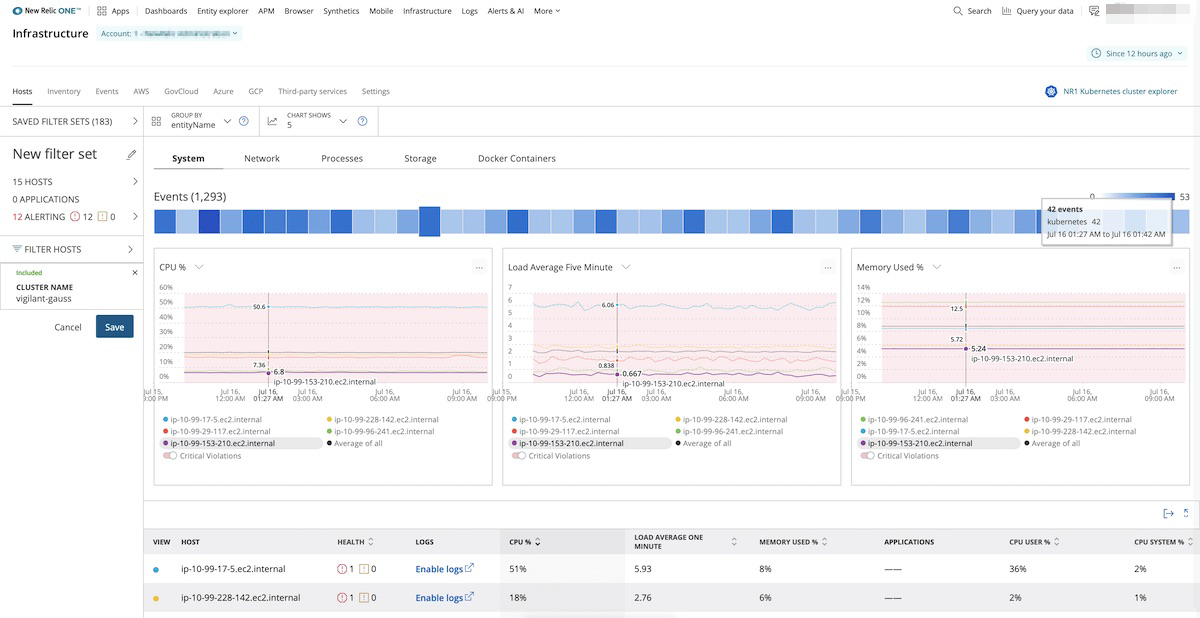This screenshot has width=1200, height=618.
Task: Sort by the Load Average One Minute column
Action: click(x=734, y=542)
